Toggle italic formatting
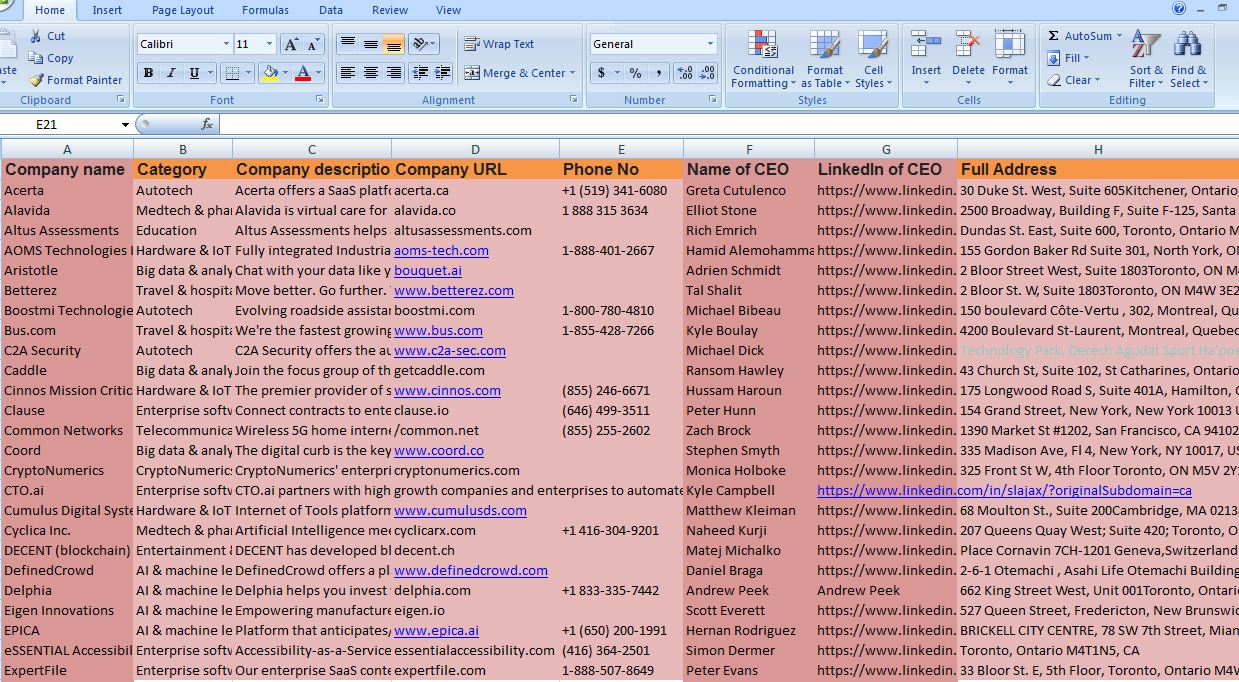The height and width of the screenshot is (682, 1239). coord(172,73)
